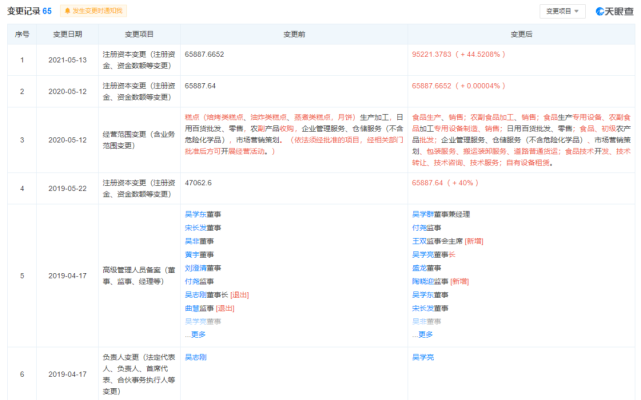Click the 天眼查 logo

(x=614, y=11)
